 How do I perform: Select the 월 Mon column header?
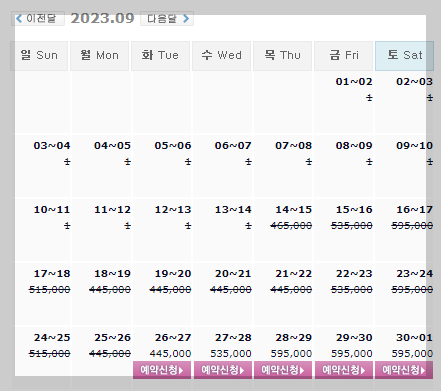point(99,56)
